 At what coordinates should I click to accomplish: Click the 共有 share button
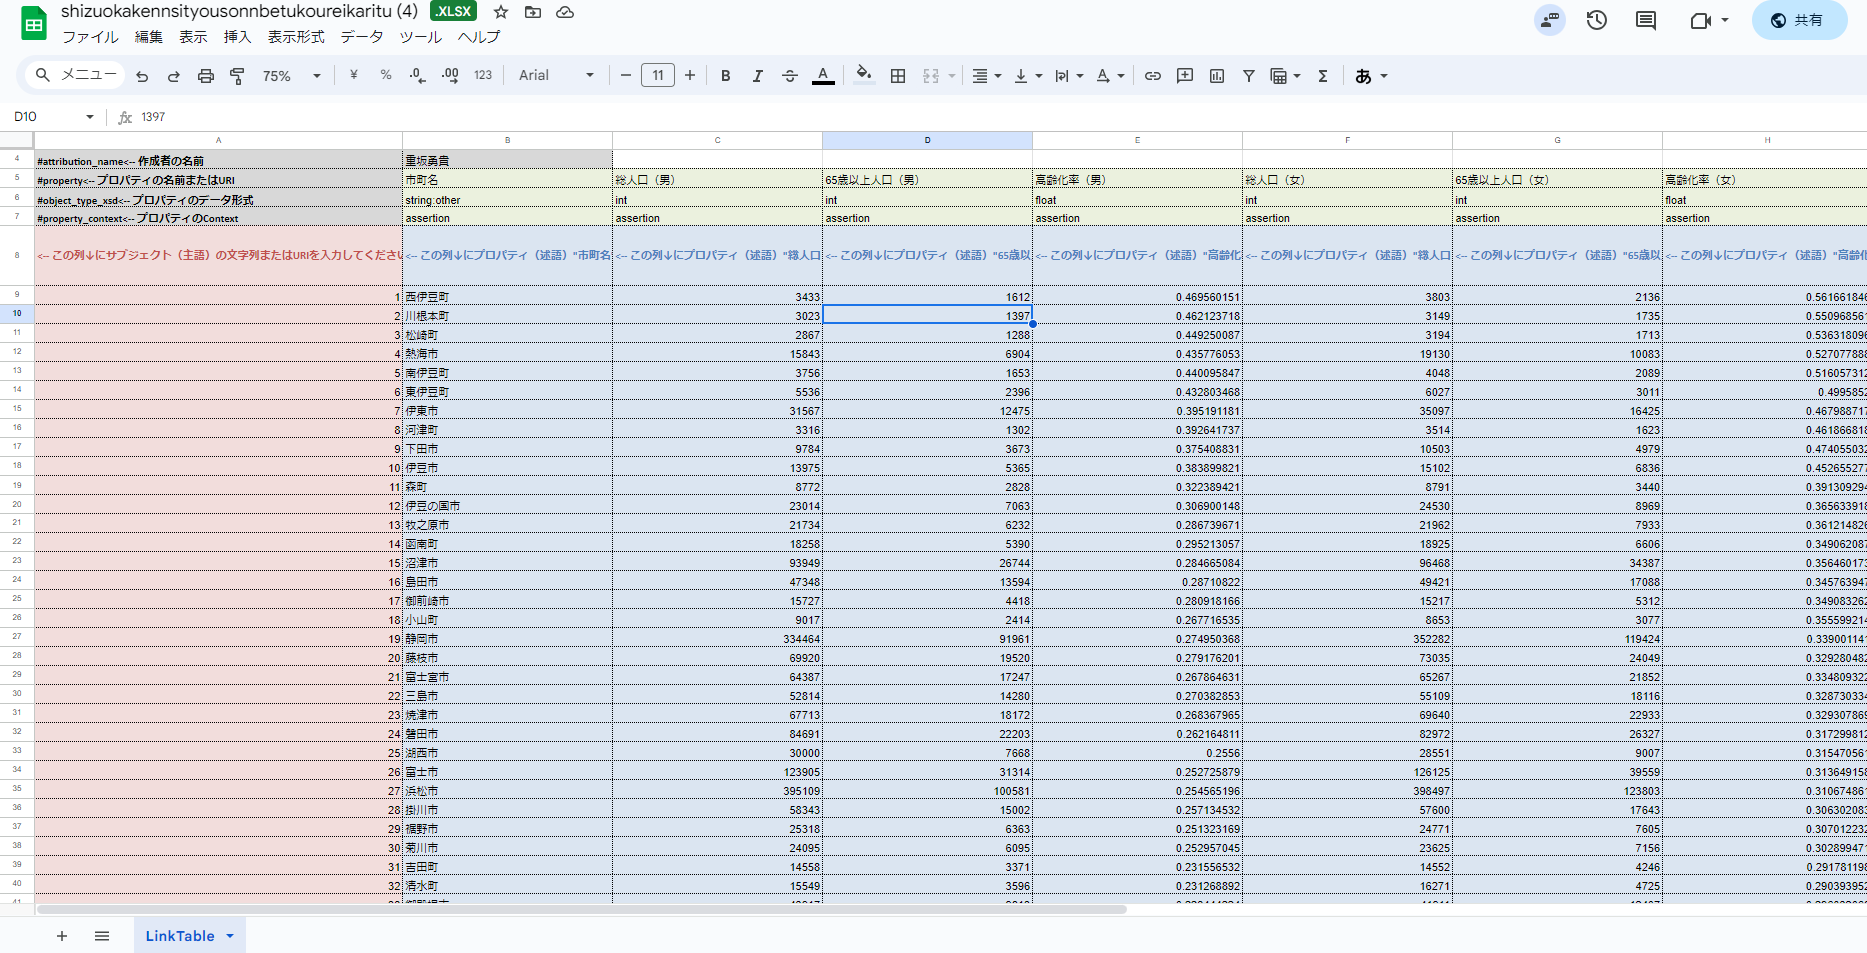click(x=1798, y=20)
